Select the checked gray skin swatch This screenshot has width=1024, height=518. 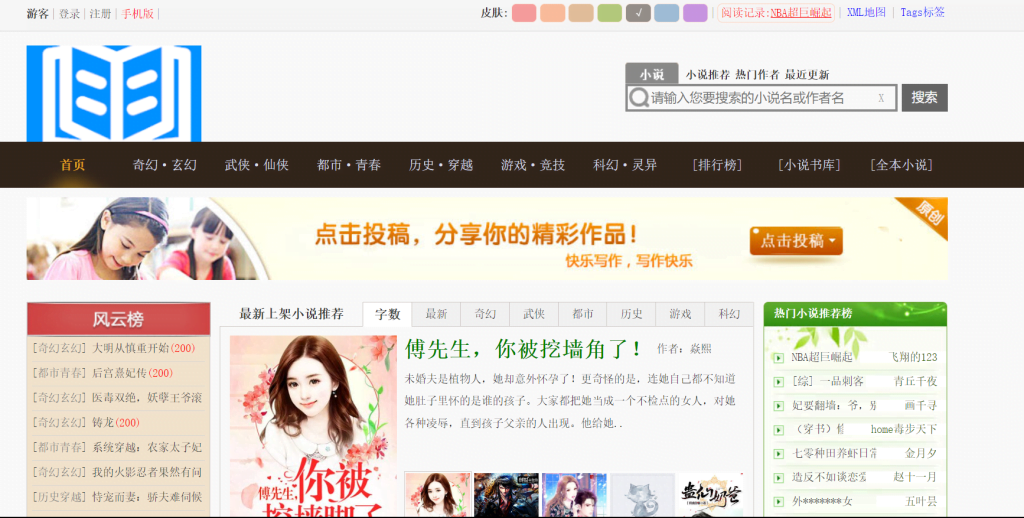click(638, 13)
